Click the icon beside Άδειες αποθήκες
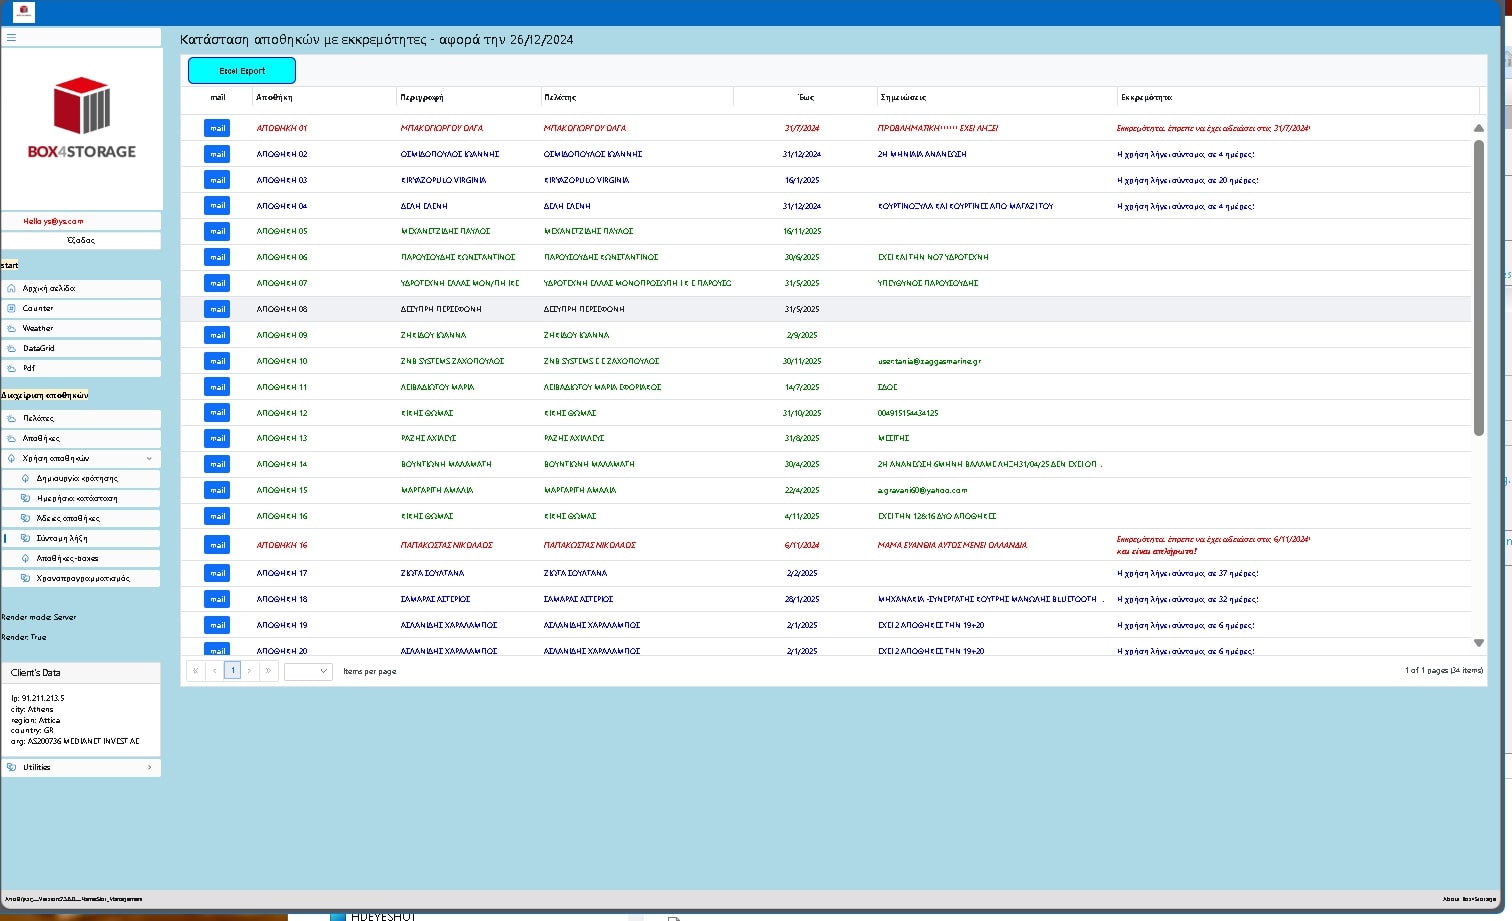1512x921 pixels. [x=26, y=518]
